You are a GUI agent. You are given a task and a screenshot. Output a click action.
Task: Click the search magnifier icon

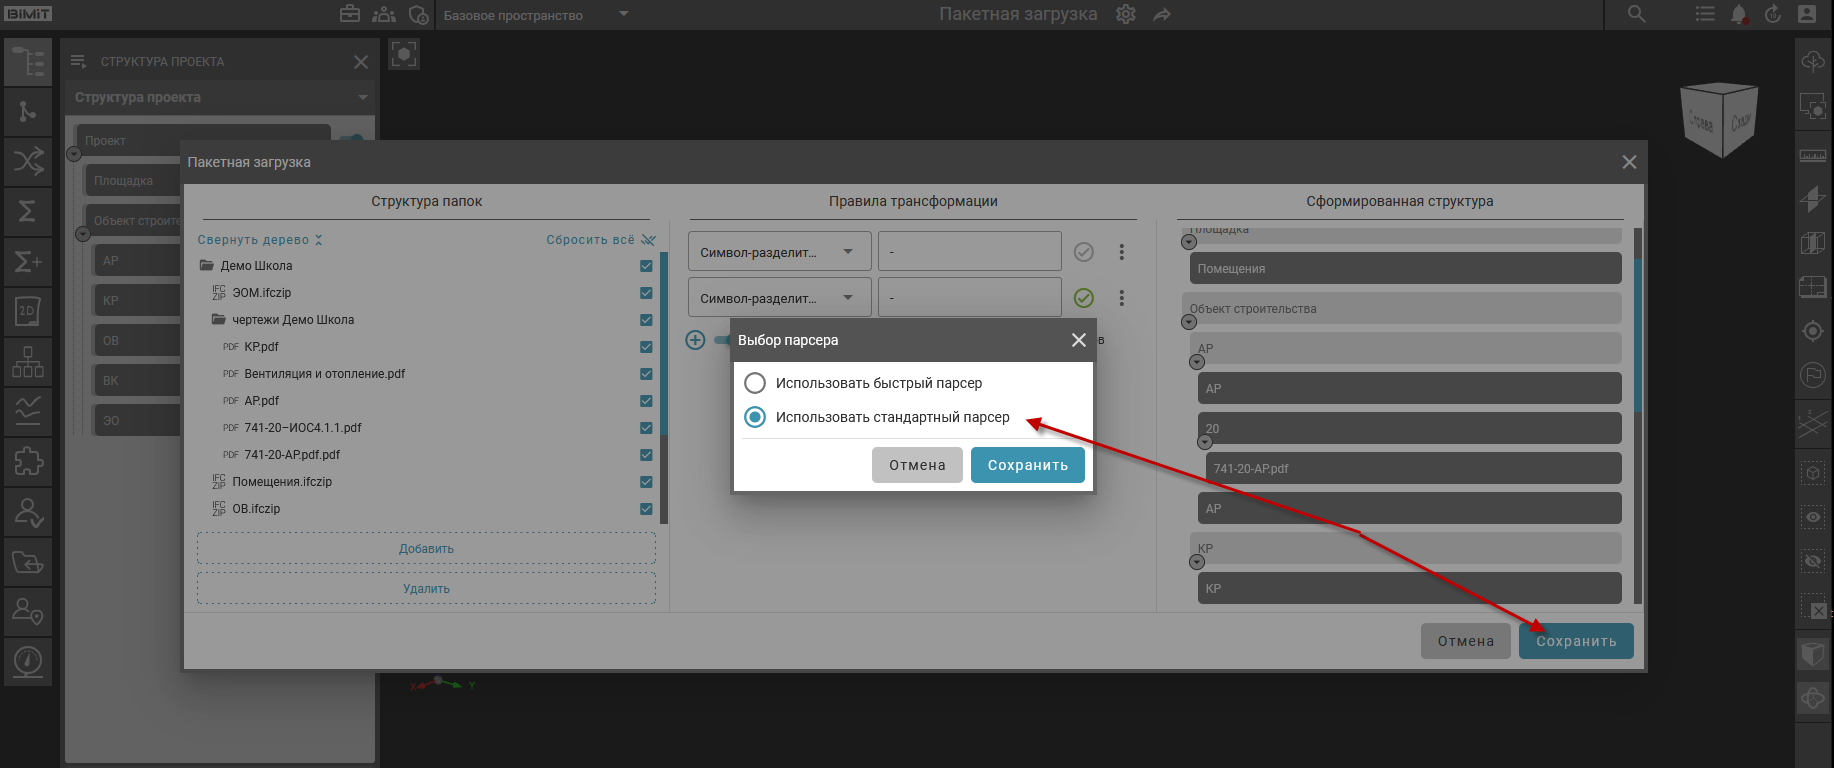1636,15
